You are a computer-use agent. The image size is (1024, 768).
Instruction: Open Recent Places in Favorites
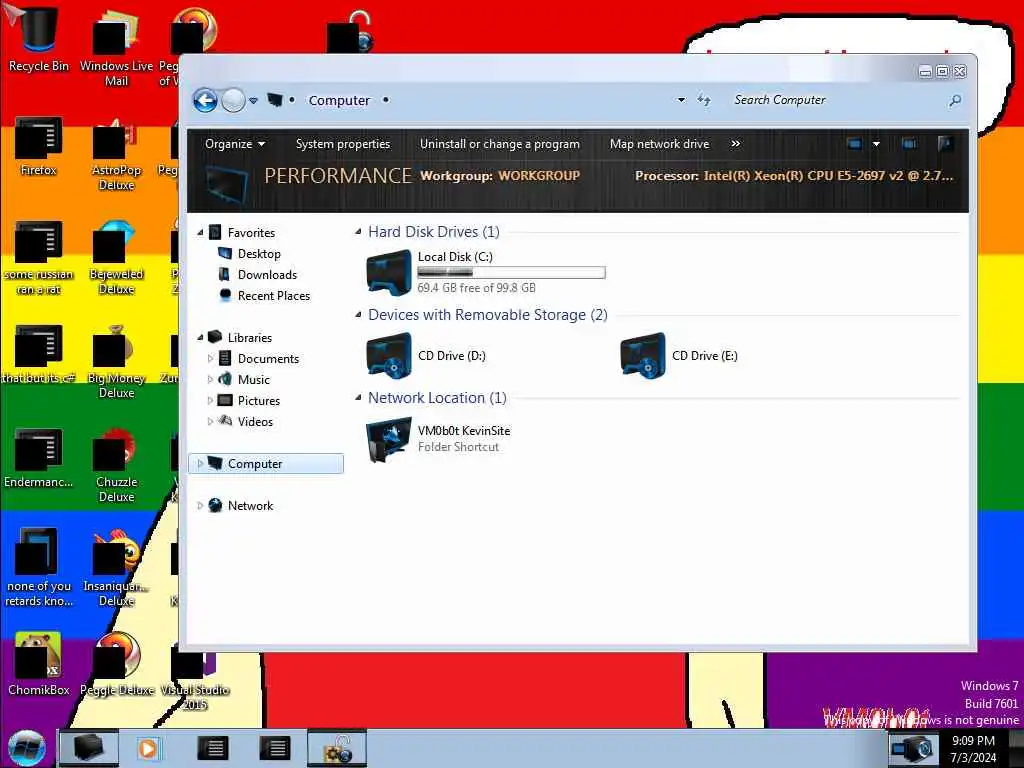tap(274, 295)
